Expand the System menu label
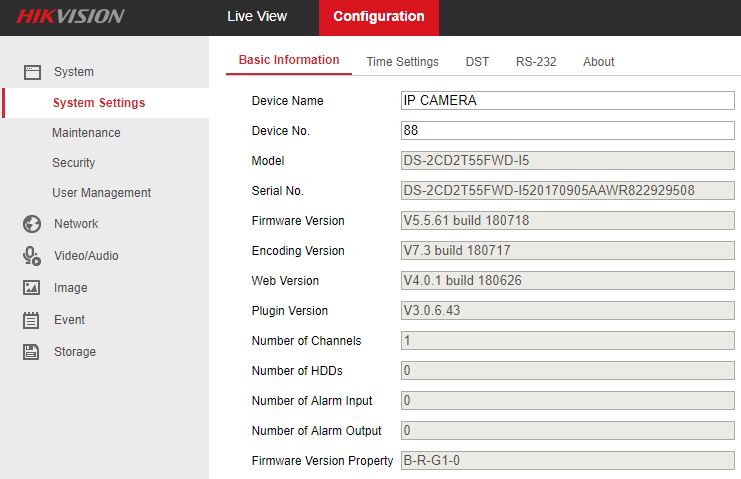This screenshot has width=741, height=479. coord(74,72)
